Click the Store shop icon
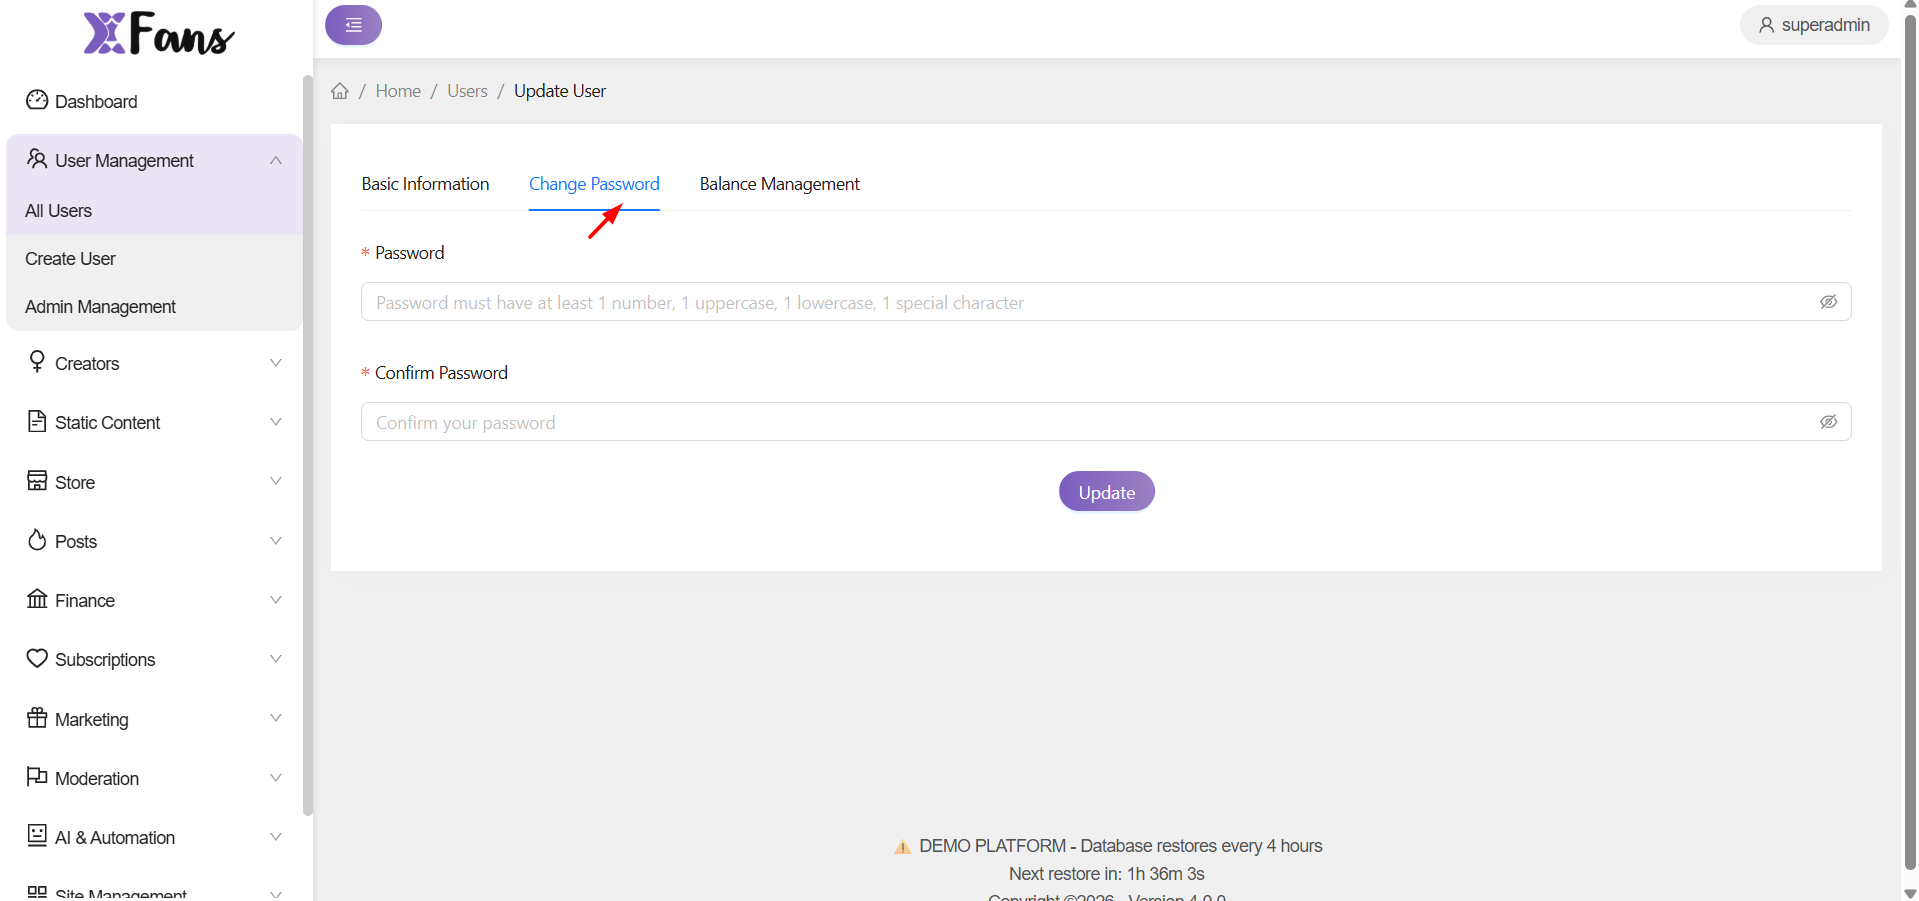The image size is (1919, 901). pos(37,481)
